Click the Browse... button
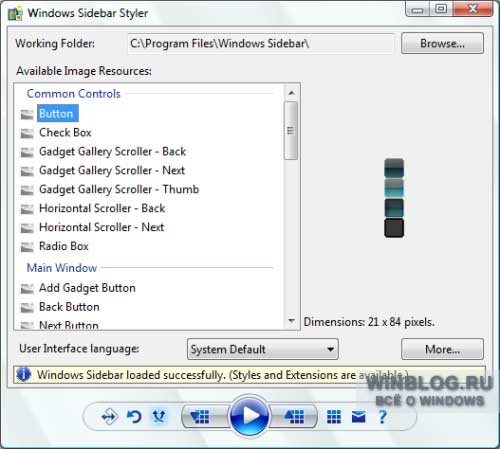The height and width of the screenshot is (449, 500). tap(442, 43)
